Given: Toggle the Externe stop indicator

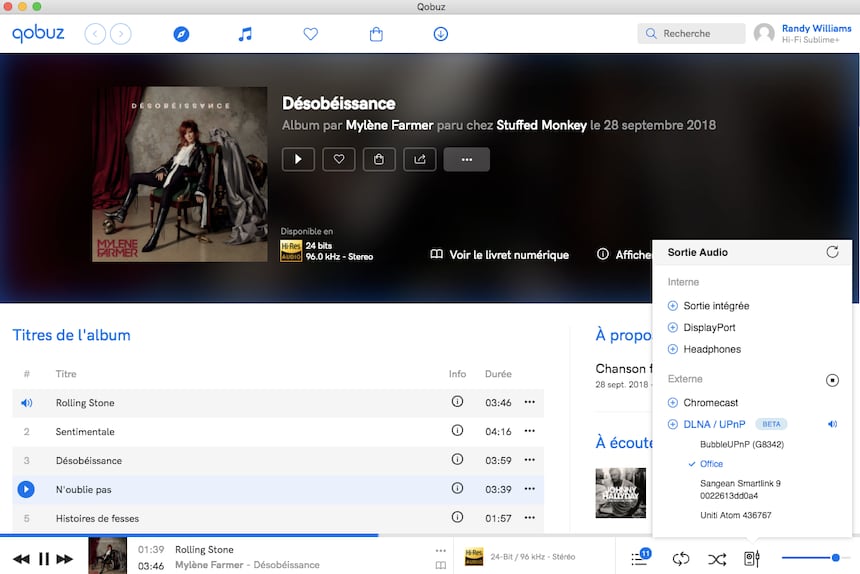Looking at the screenshot, I should tap(832, 380).
